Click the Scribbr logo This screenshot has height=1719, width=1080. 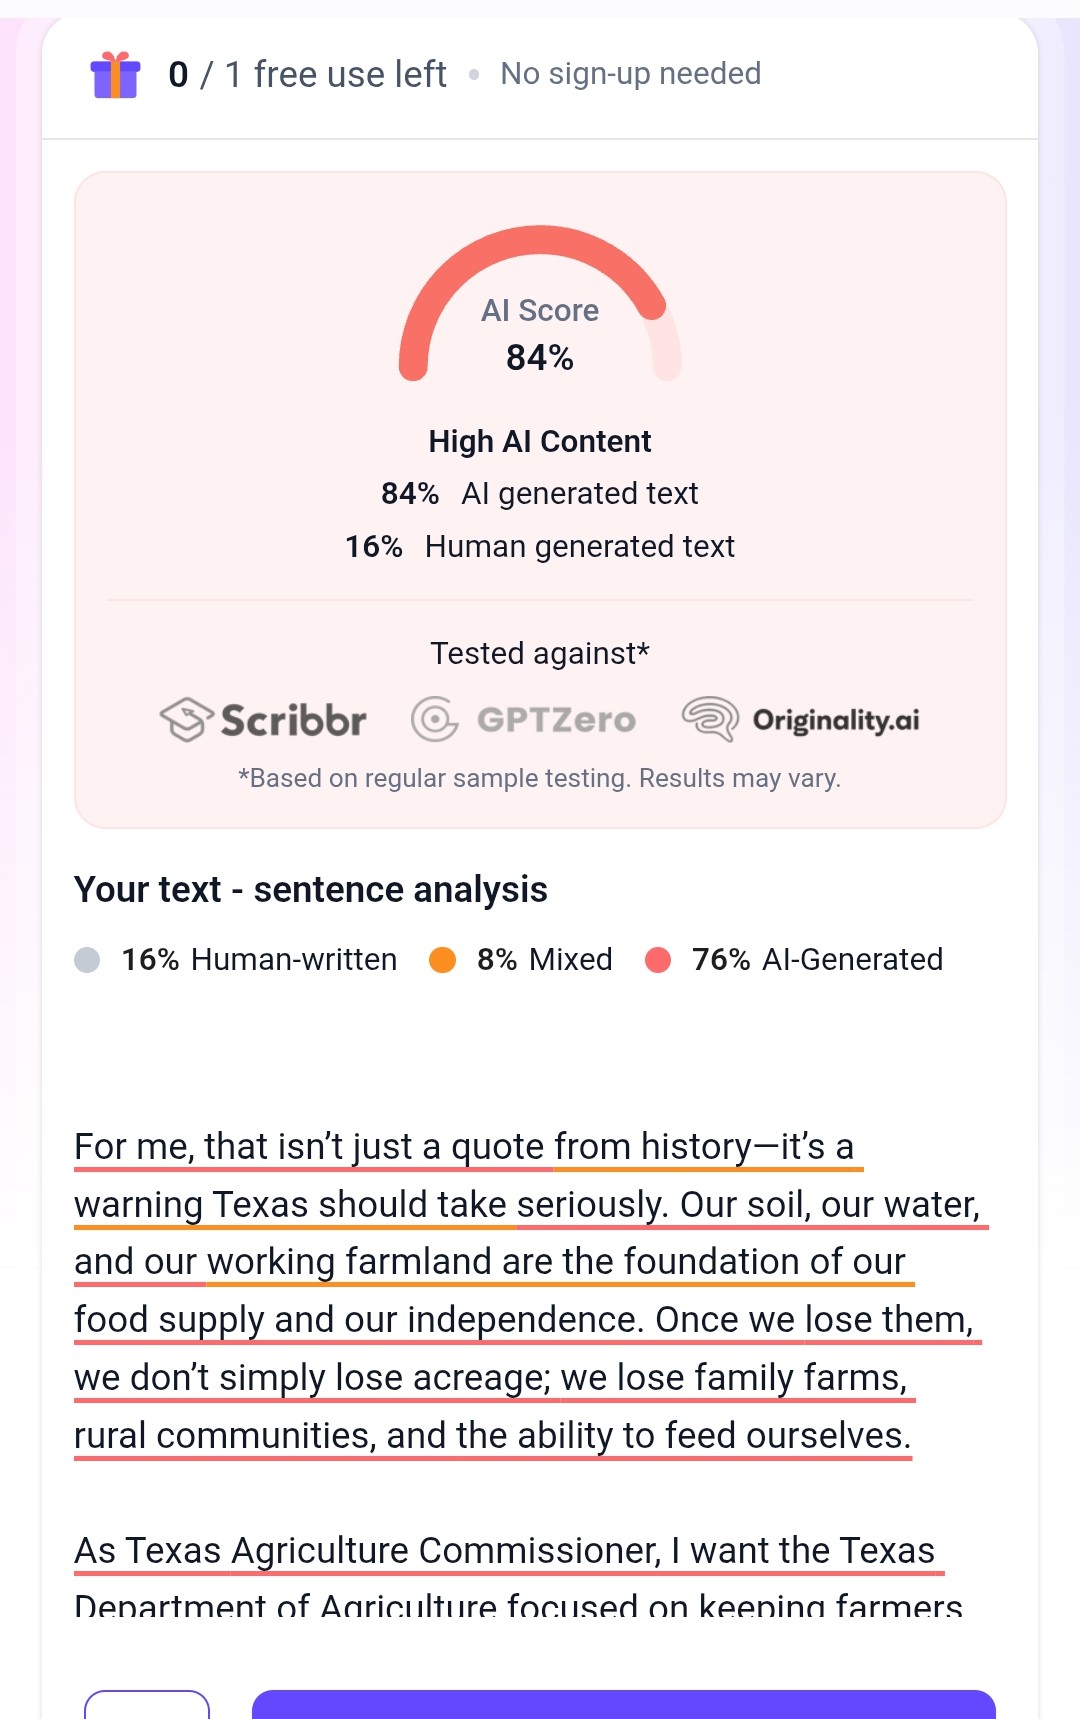[x=263, y=720]
